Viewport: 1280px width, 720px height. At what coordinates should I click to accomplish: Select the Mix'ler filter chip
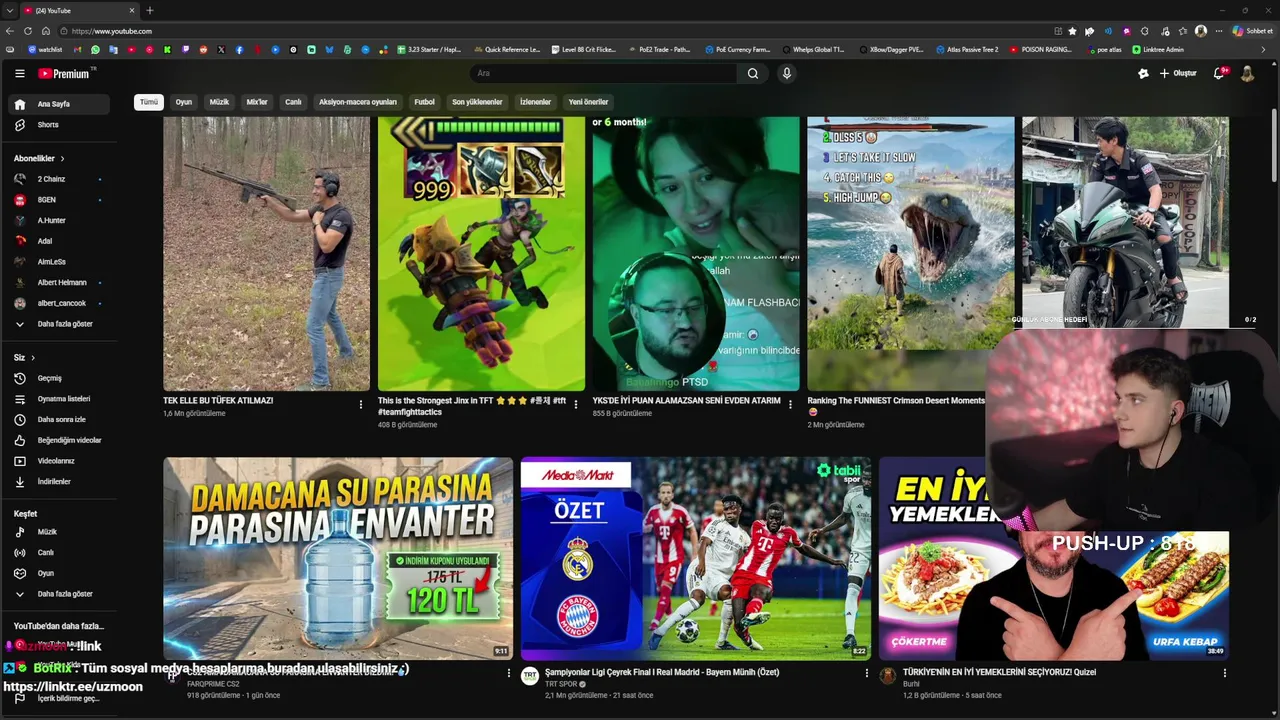257,102
